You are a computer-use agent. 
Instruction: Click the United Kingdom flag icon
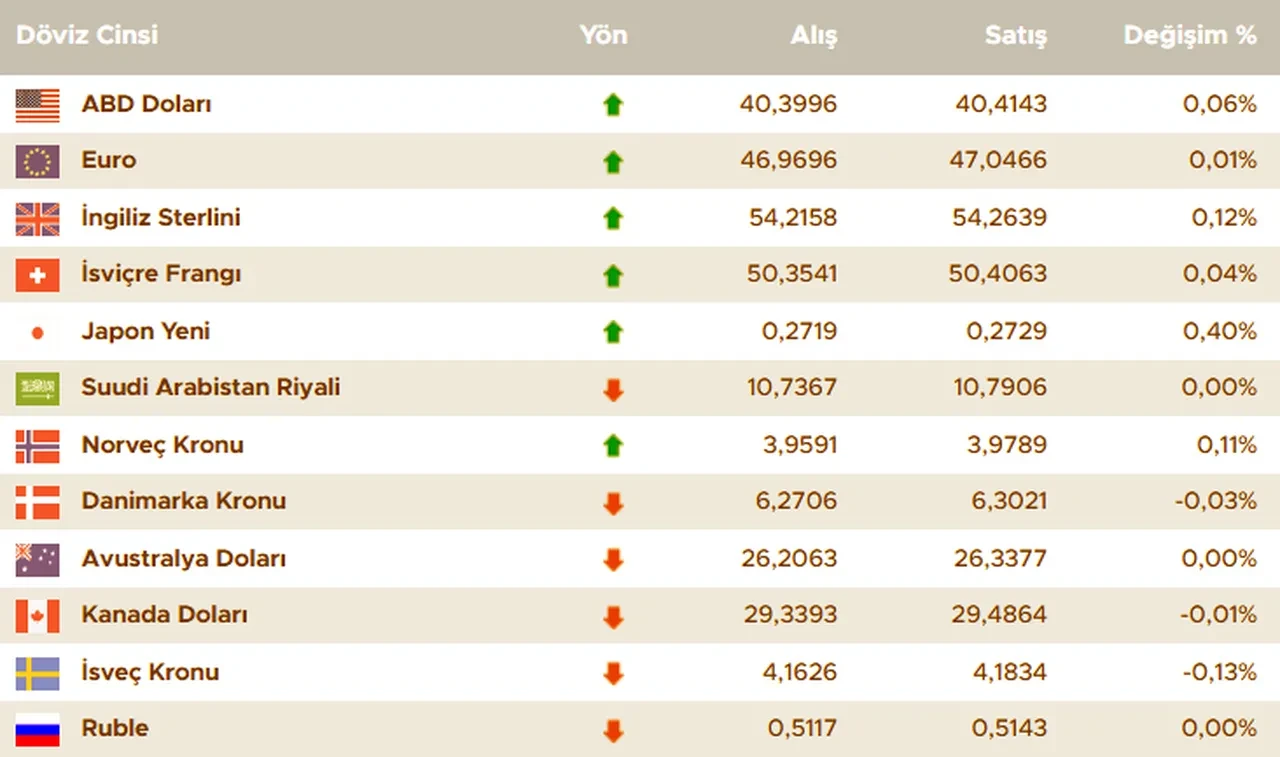tap(37, 218)
